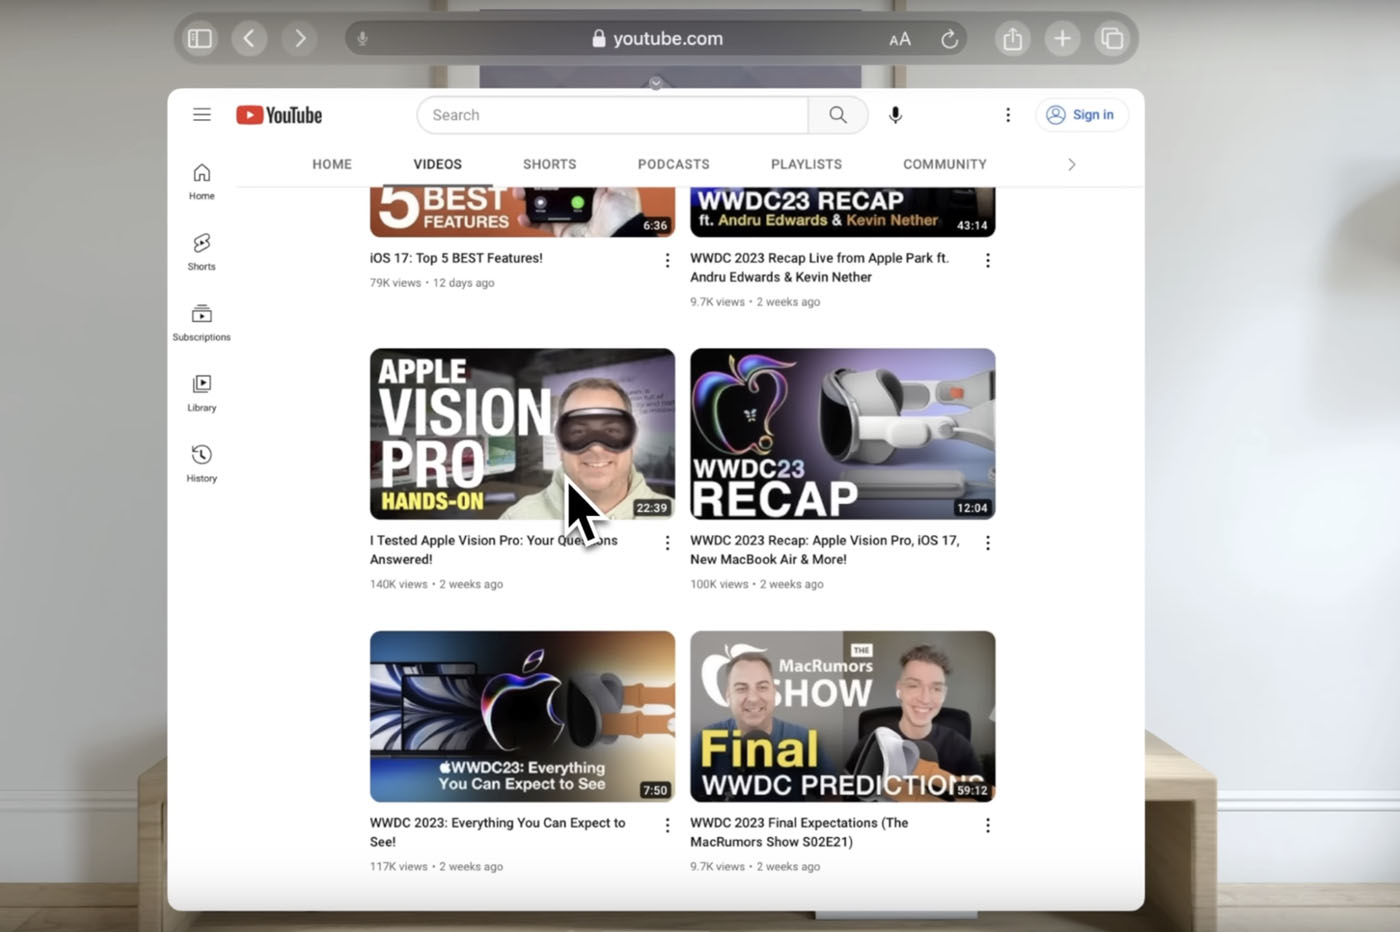Screen dimensions: 1400x932
Task: Click the Sign in button
Action: 1081,115
